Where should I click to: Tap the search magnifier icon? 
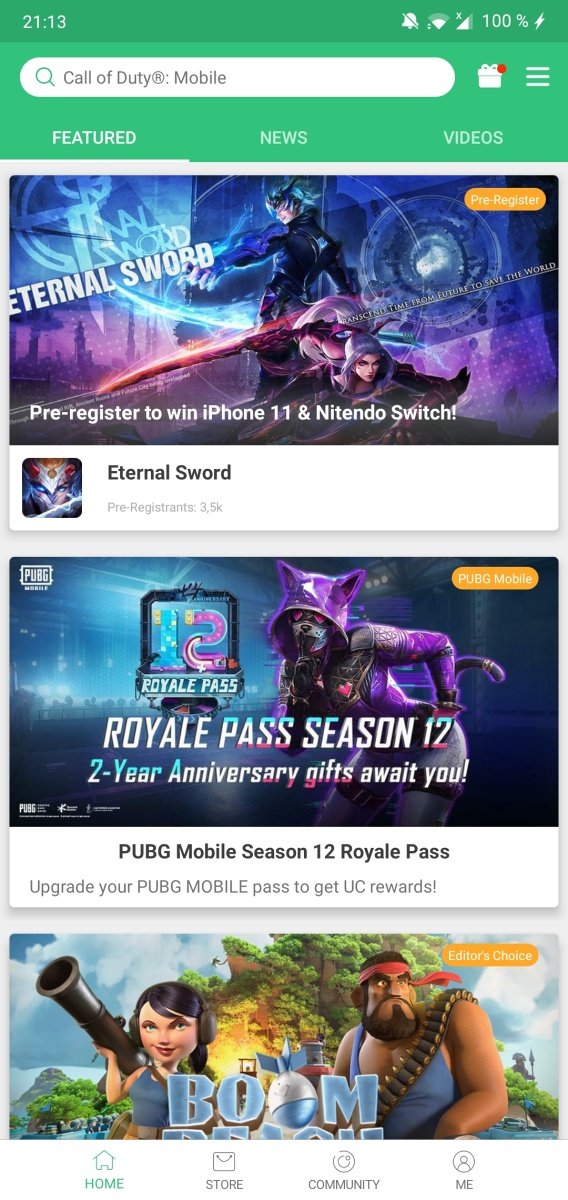[45, 77]
